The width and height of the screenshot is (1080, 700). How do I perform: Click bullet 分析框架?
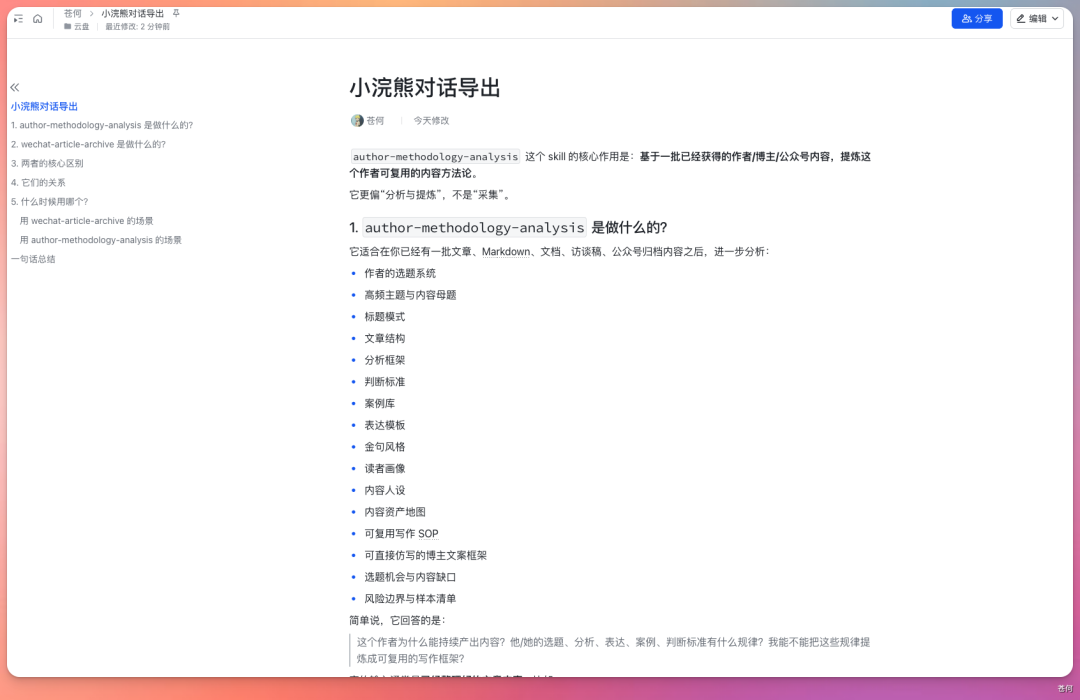click(385, 360)
